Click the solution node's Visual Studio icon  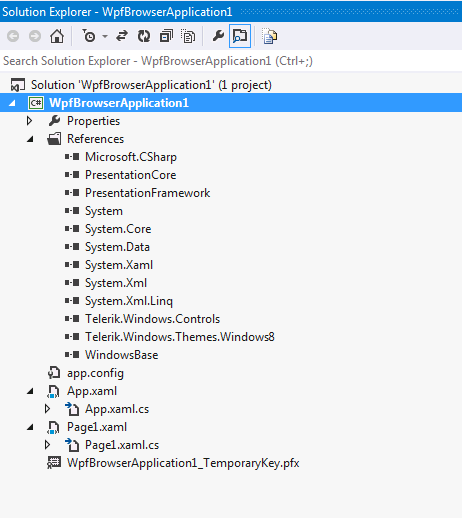tap(18, 85)
